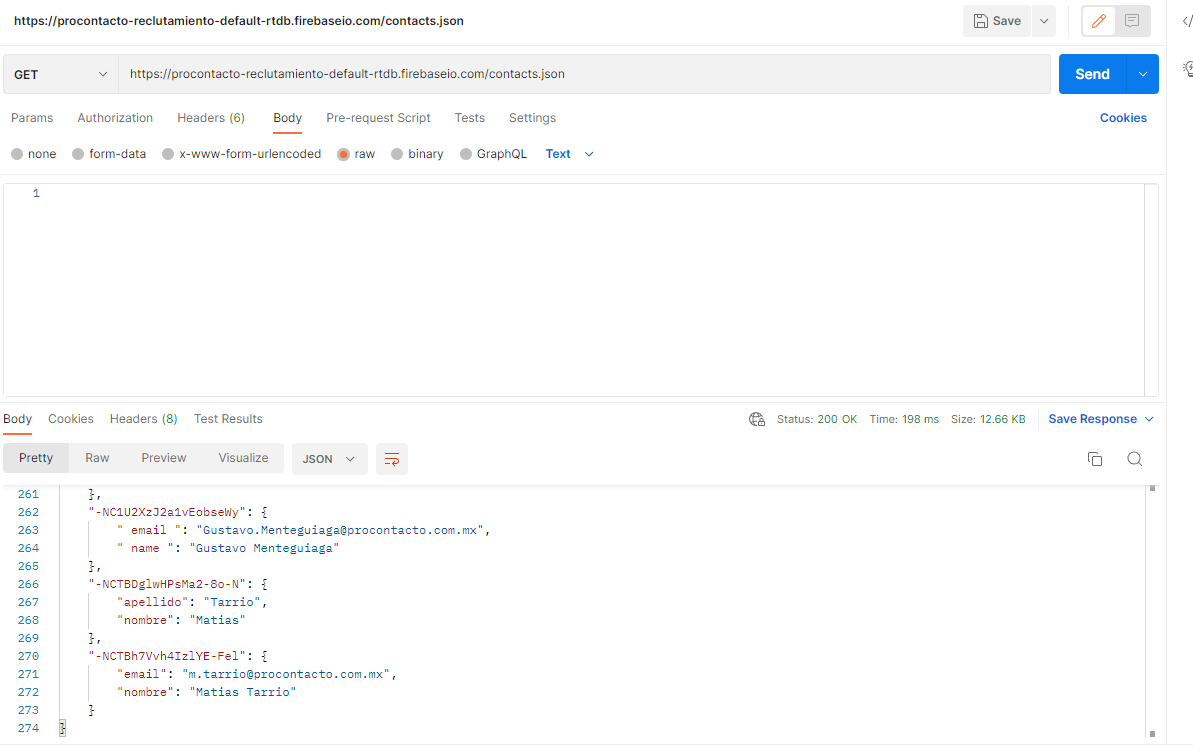Click the "Matias Tarrio" nombre value
This screenshot has height=750, width=1193.
(243, 693)
